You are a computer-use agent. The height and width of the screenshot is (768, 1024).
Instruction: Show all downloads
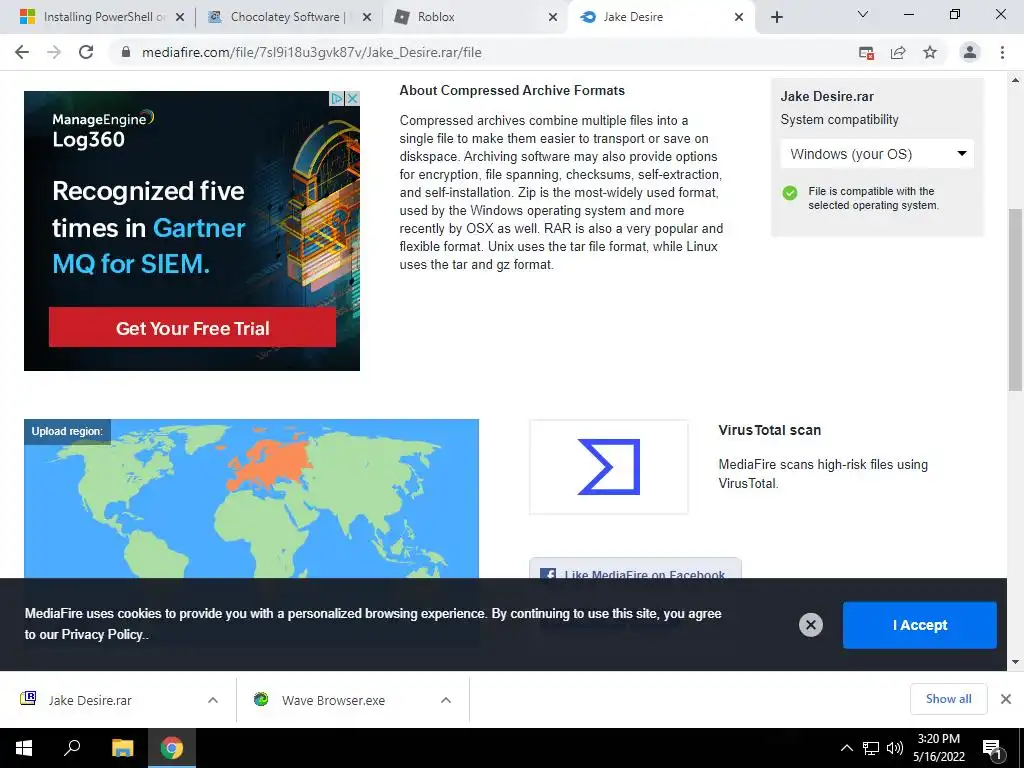pyautogui.click(x=948, y=699)
